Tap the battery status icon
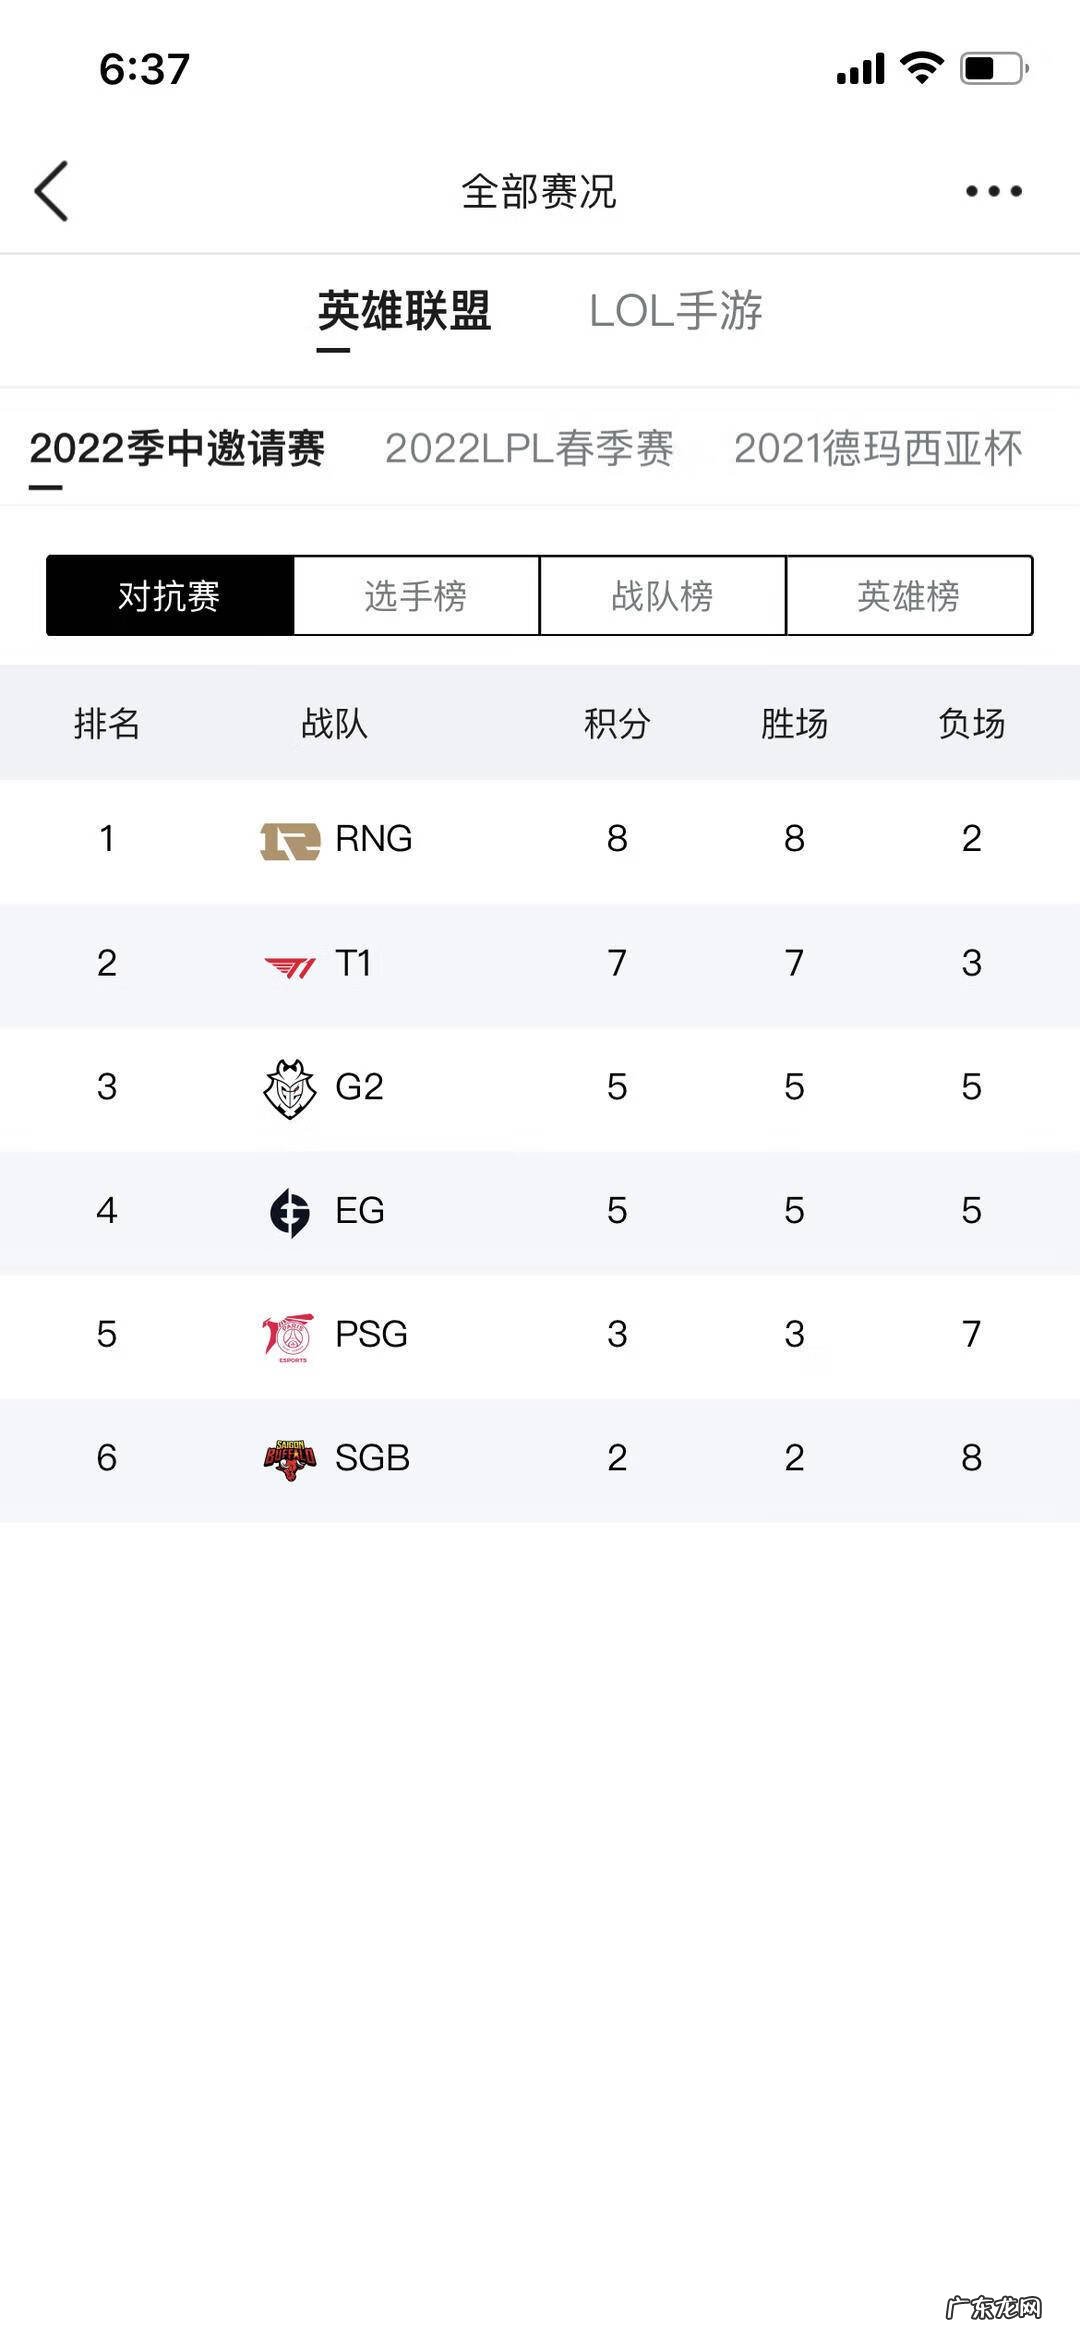This screenshot has width=1080, height=2337. [x=993, y=69]
